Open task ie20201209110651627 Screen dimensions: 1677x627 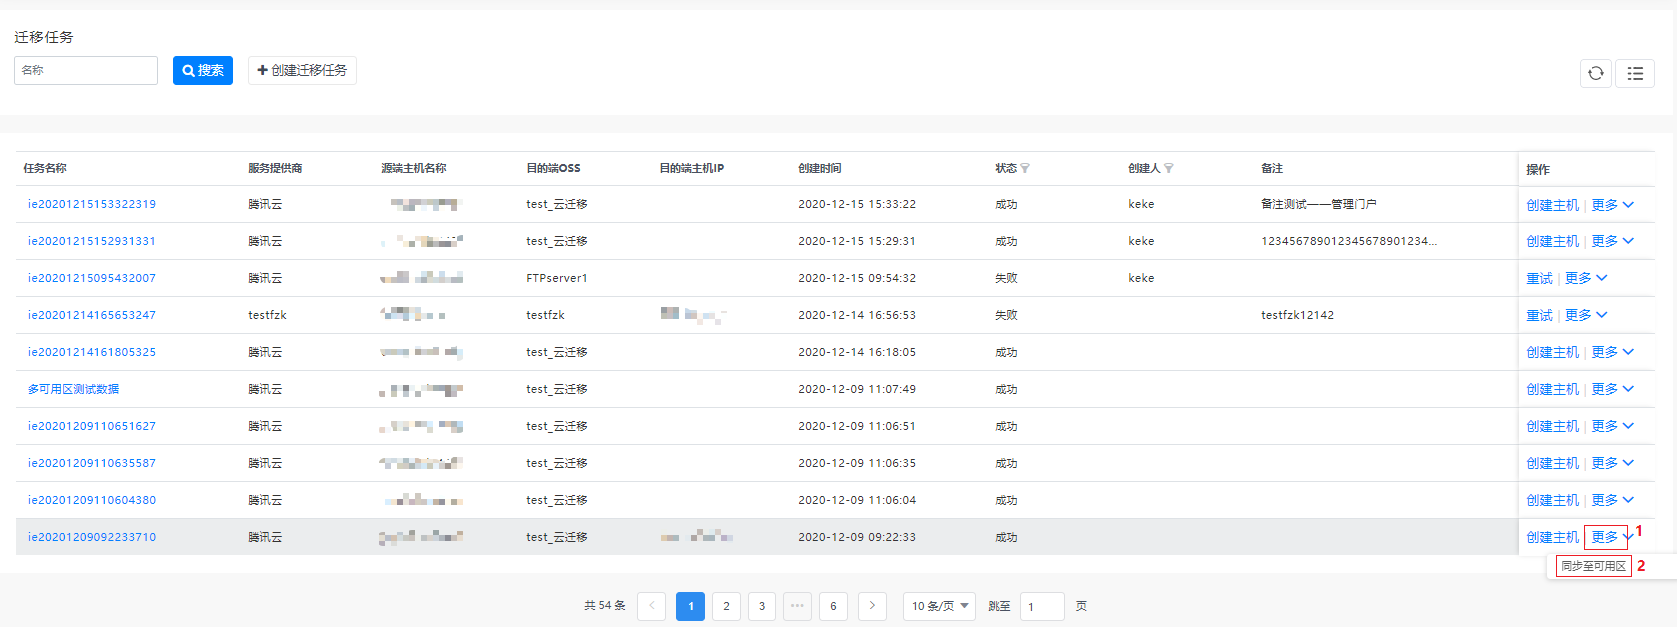[92, 426]
